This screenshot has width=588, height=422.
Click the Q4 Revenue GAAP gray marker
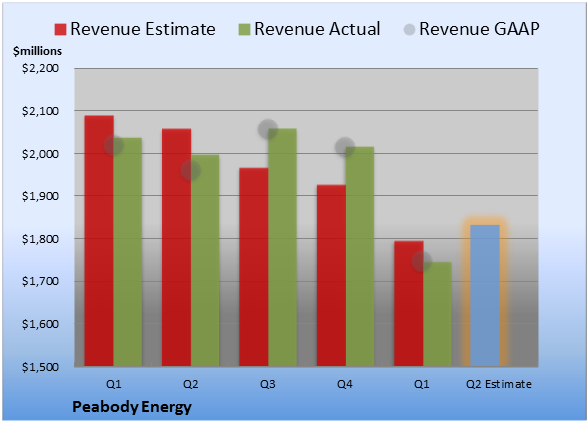(x=345, y=147)
